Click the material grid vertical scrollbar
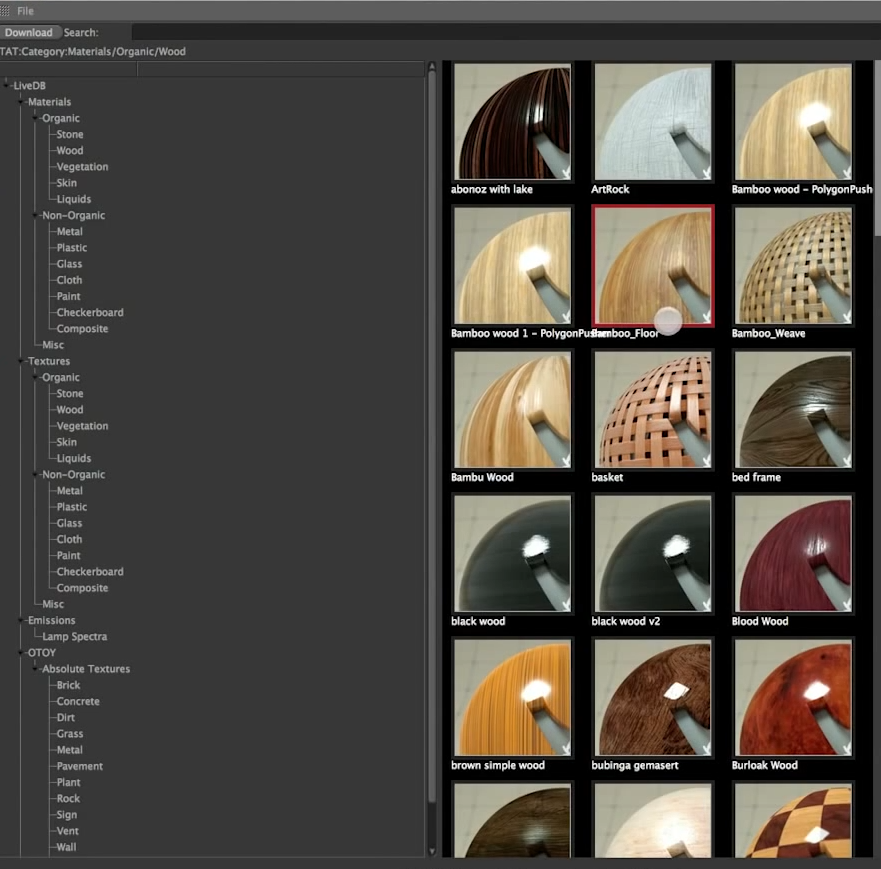Screen dimensions: 881x869 coord(877,149)
